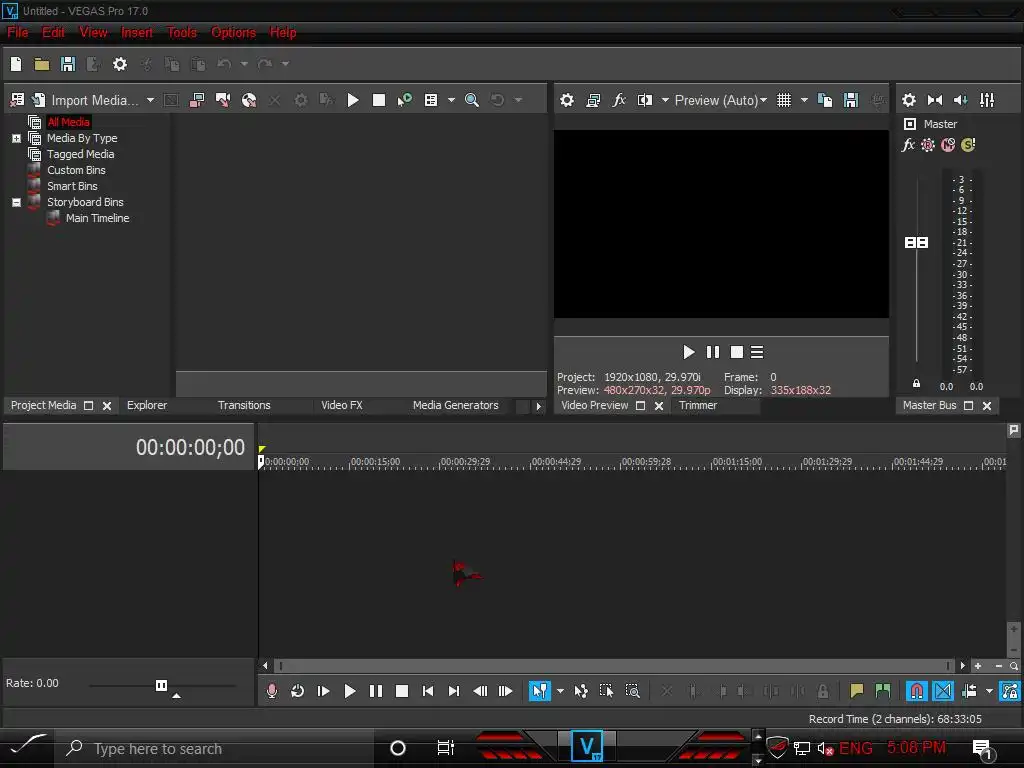Open preview transport menu icon
The image size is (1024, 768).
tap(758, 353)
